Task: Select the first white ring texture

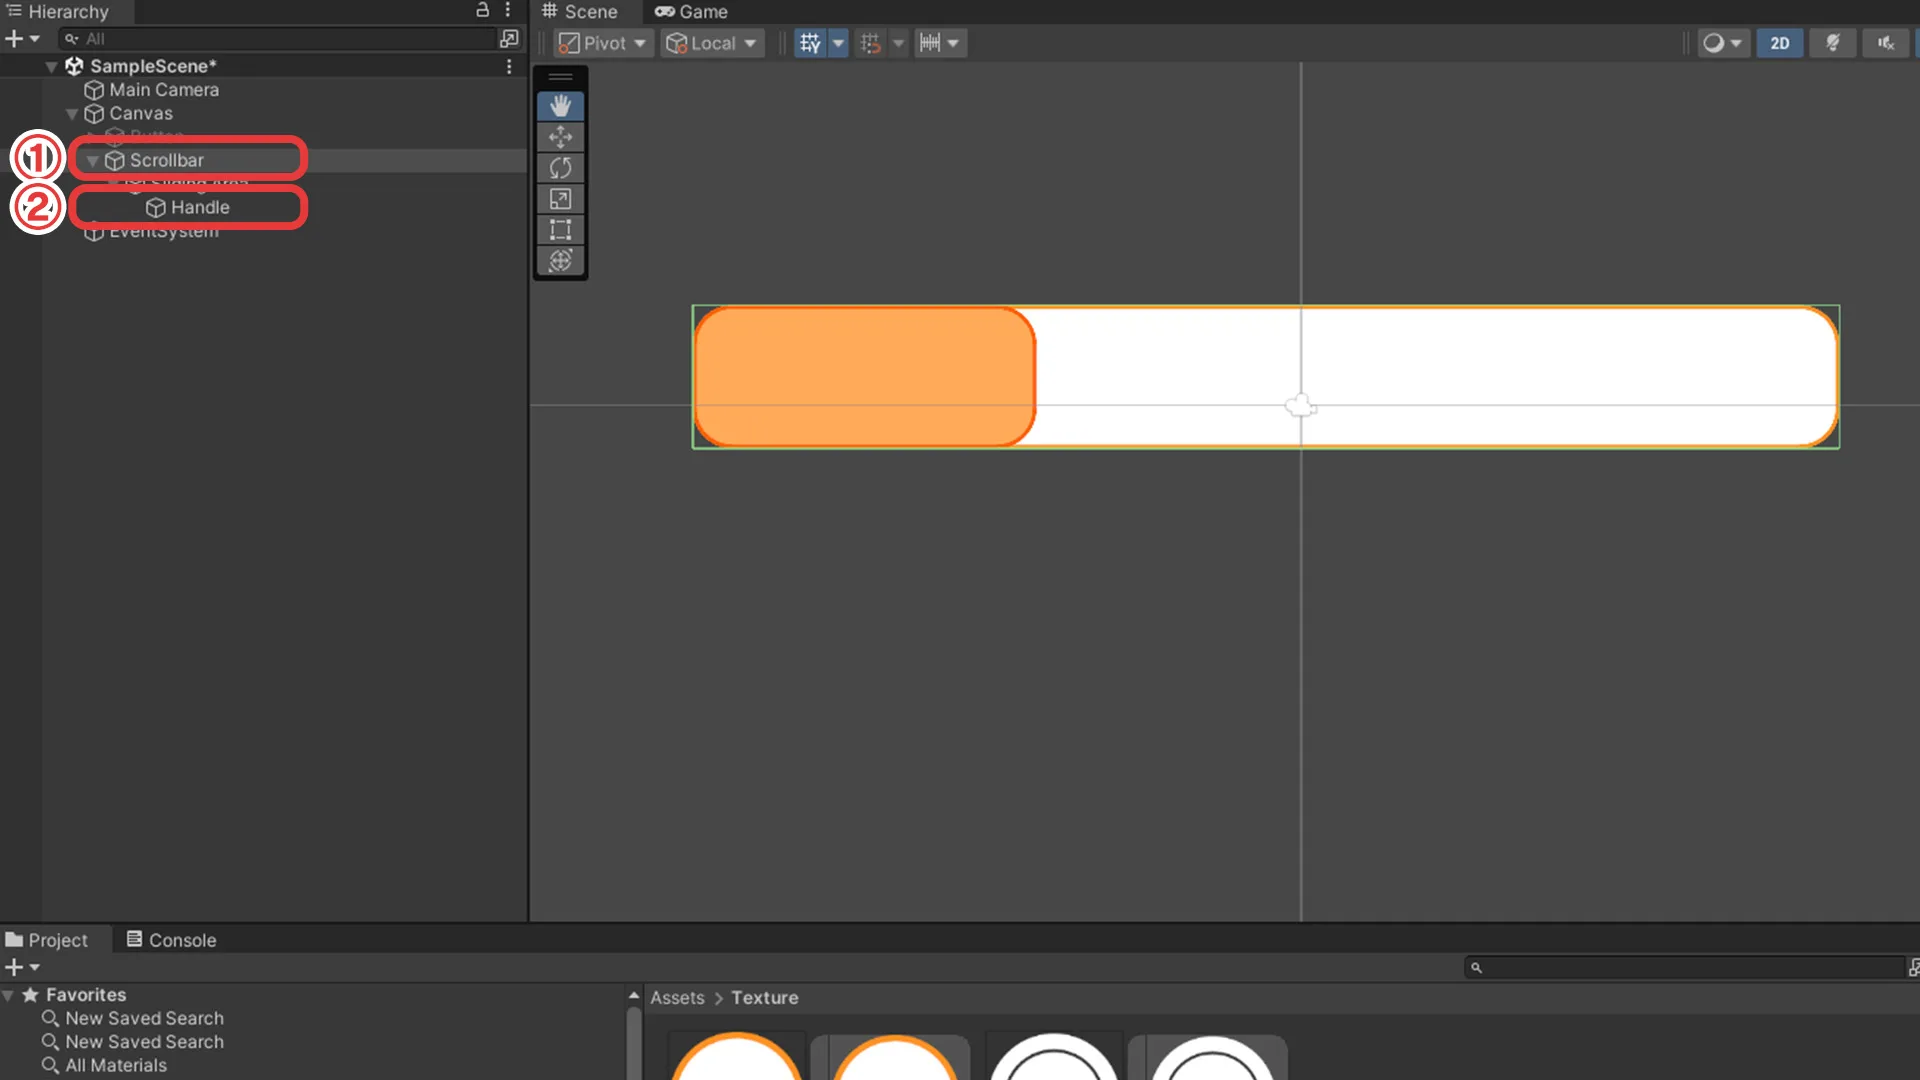Action: click(x=1053, y=1057)
